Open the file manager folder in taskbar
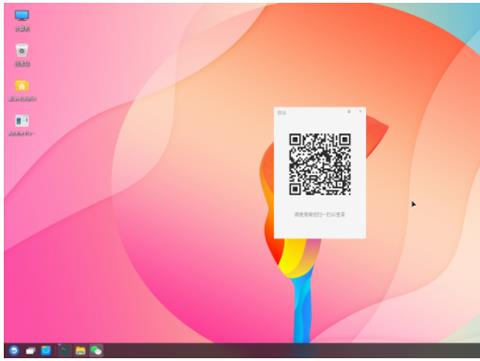The height and width of the screenshot is (361, 480). (x=80, y=350)
